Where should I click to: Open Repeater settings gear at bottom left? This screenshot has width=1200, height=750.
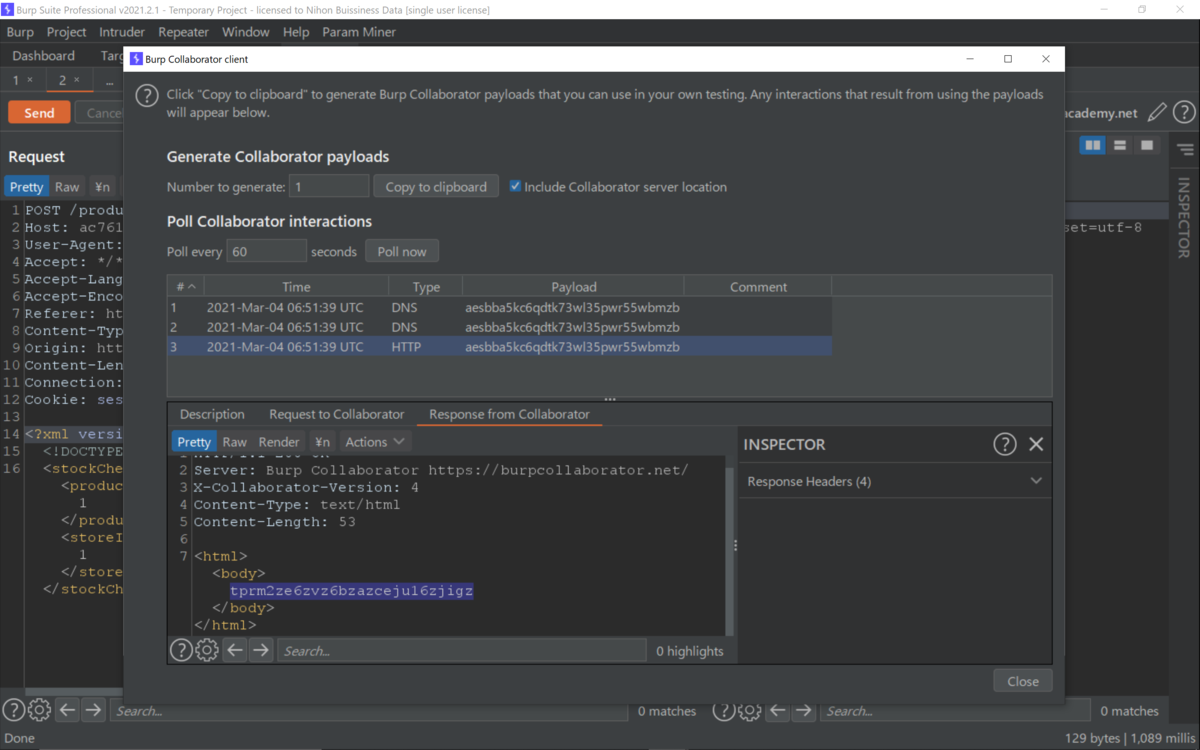pyautogui.click(x=39, y=710)
